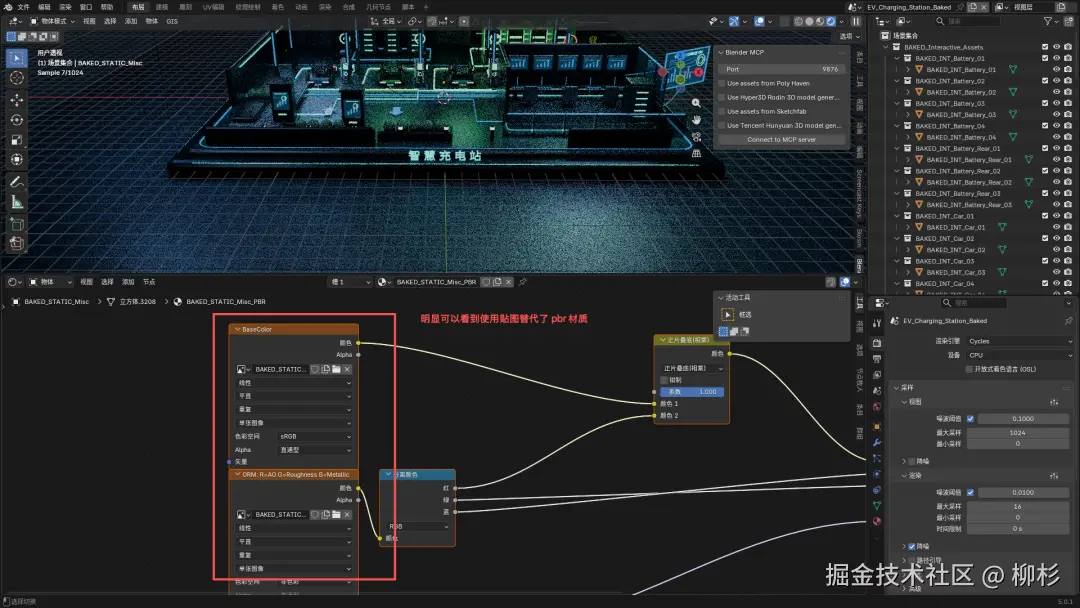The height and width of the screenshot is (608, 1080).
Task: Collapse BAKED_INT_Battery_02 collection
Action: [x=897, y=81]
